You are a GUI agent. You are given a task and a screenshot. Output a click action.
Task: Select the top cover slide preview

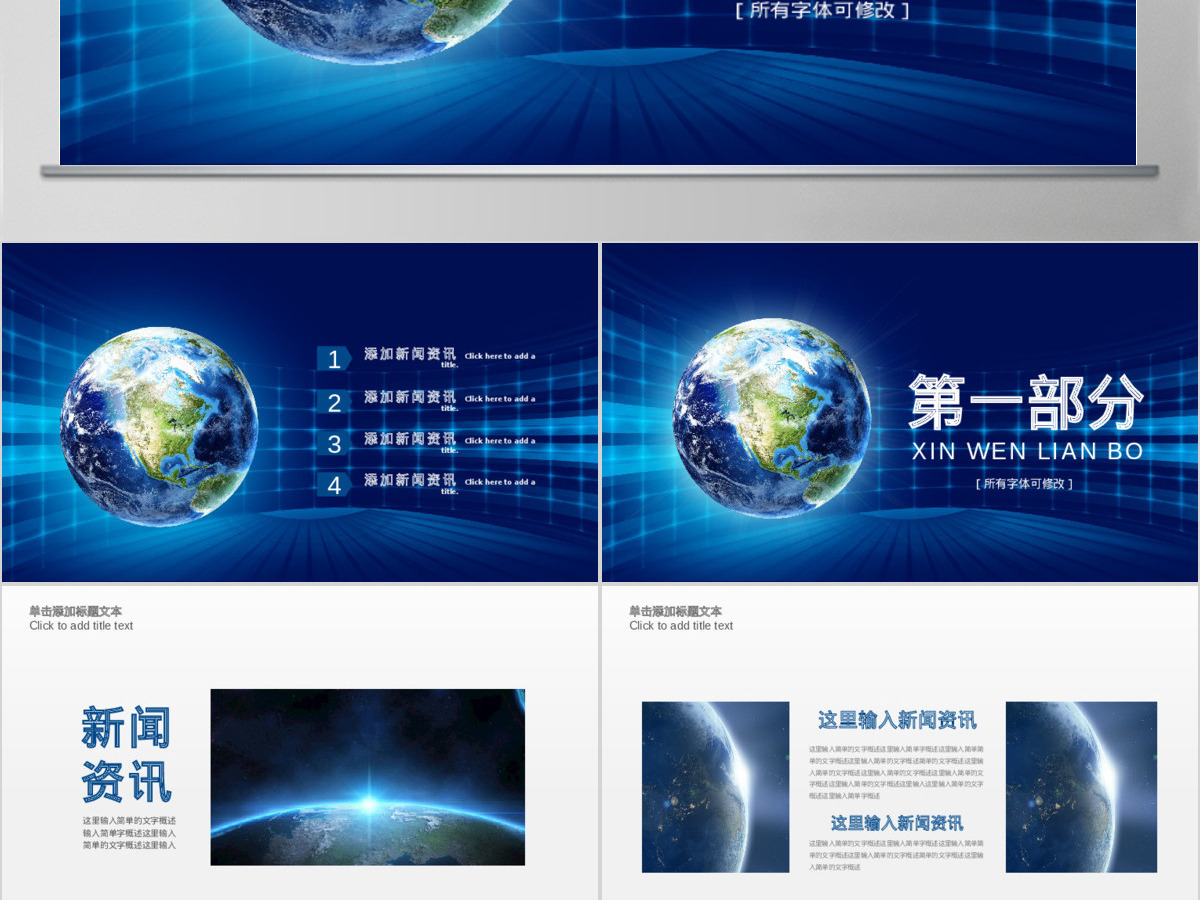click(x=598, y=82)
